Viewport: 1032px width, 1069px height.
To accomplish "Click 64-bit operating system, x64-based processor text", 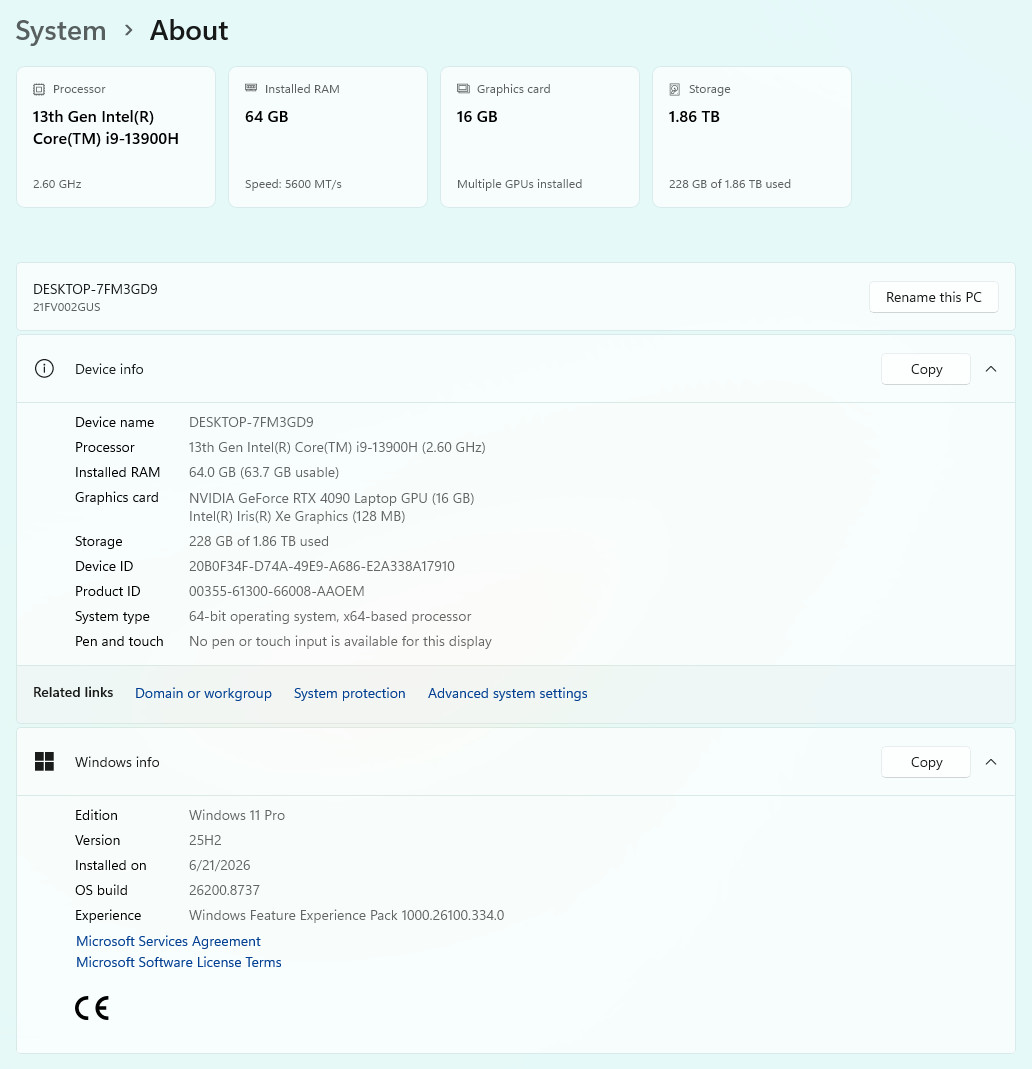I will click(330, 616).
